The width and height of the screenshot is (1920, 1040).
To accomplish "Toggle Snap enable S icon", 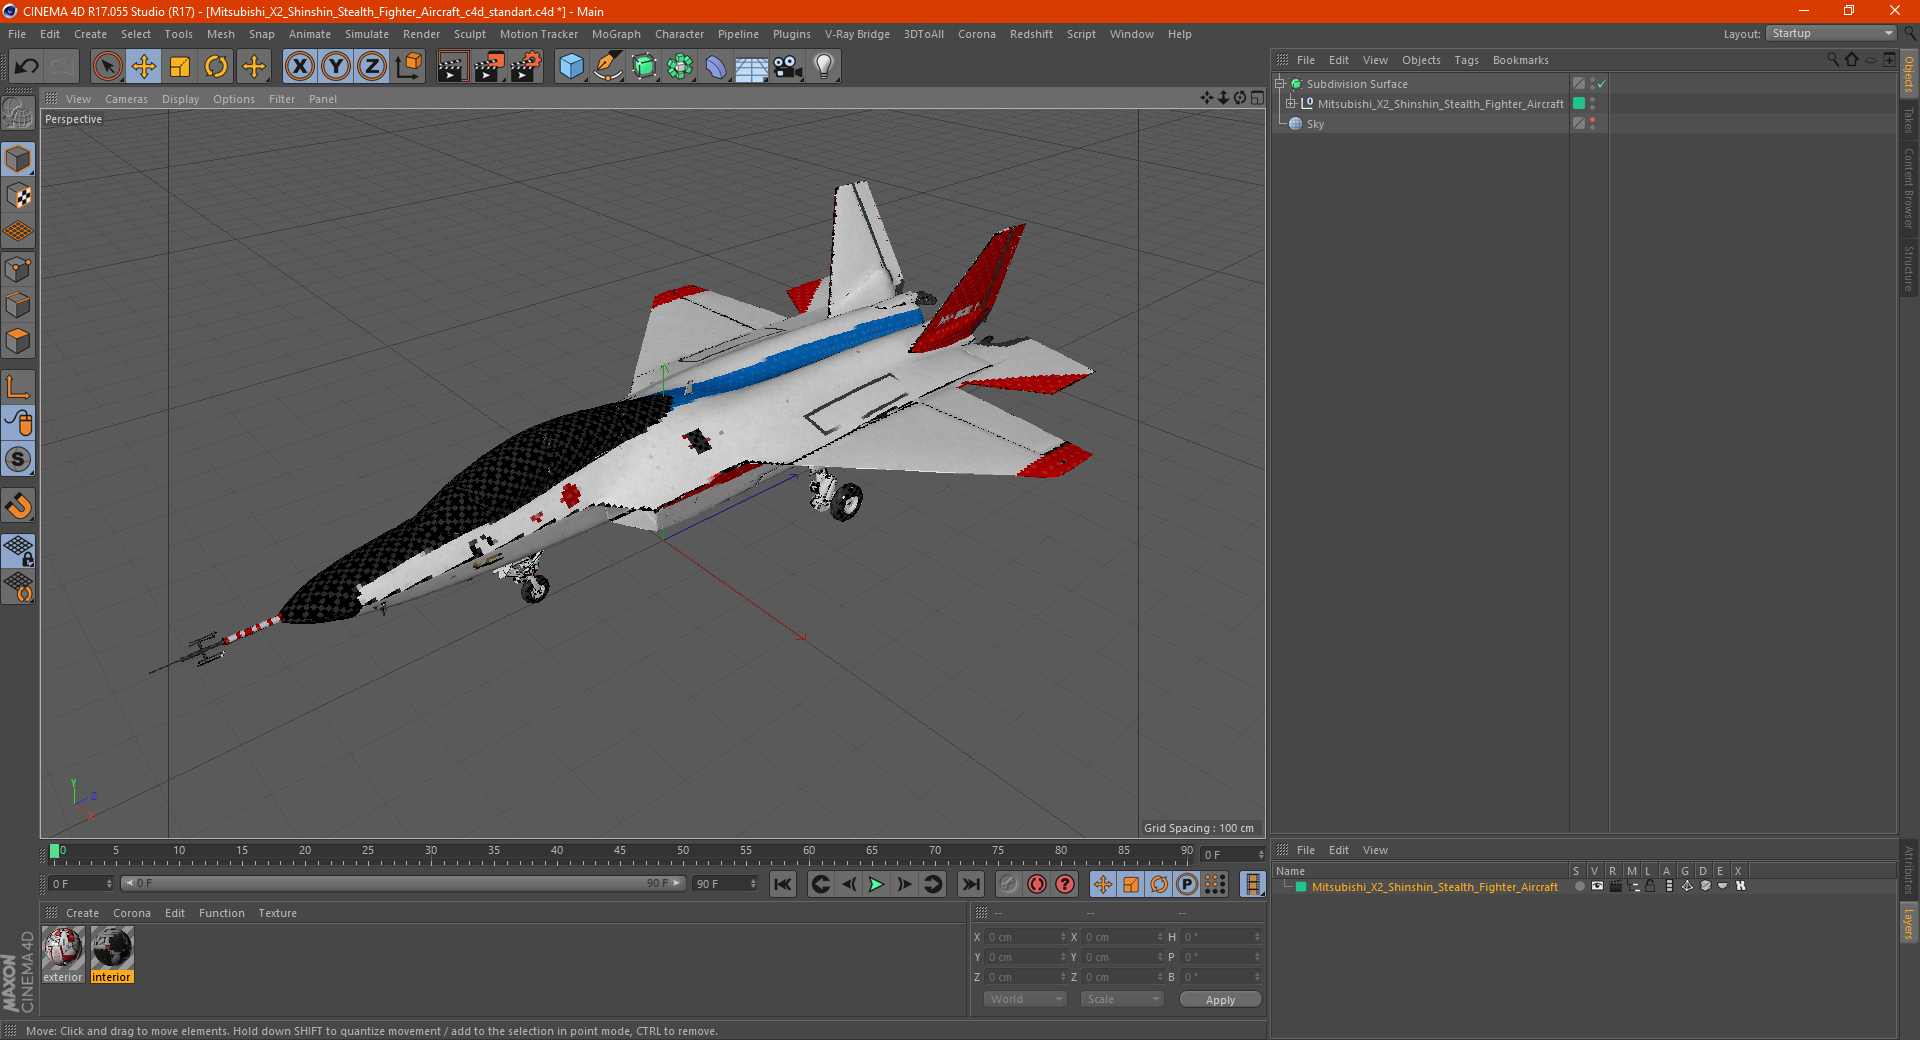I will click(x=18, y=459).
